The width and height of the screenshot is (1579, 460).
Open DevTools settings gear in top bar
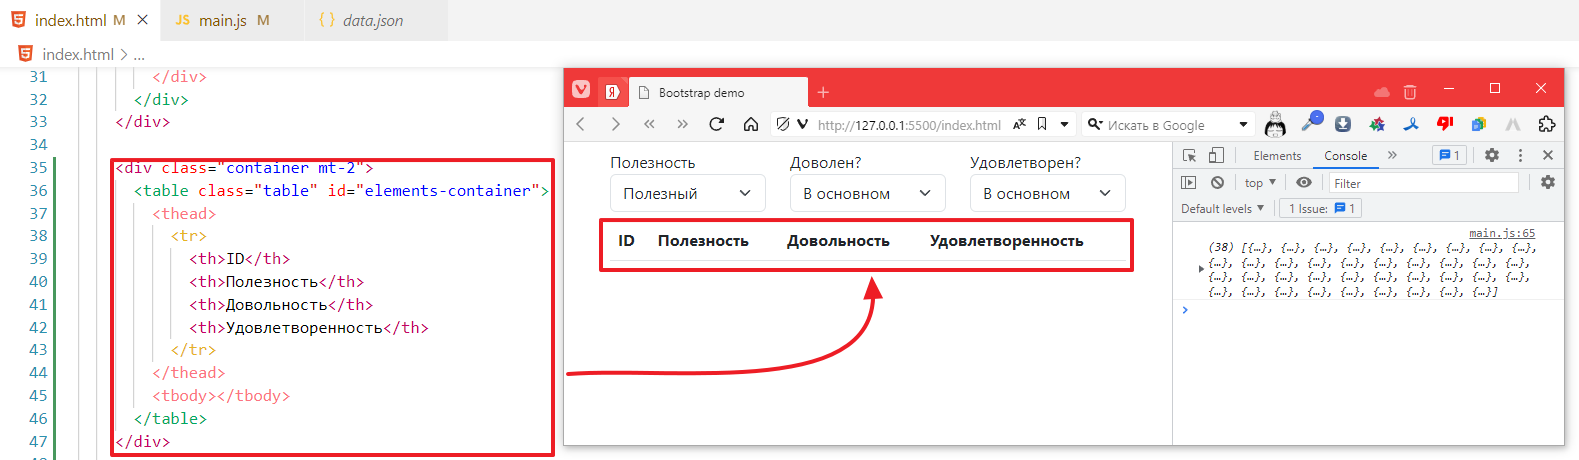pyautogui.click(x=1492, y=155)
